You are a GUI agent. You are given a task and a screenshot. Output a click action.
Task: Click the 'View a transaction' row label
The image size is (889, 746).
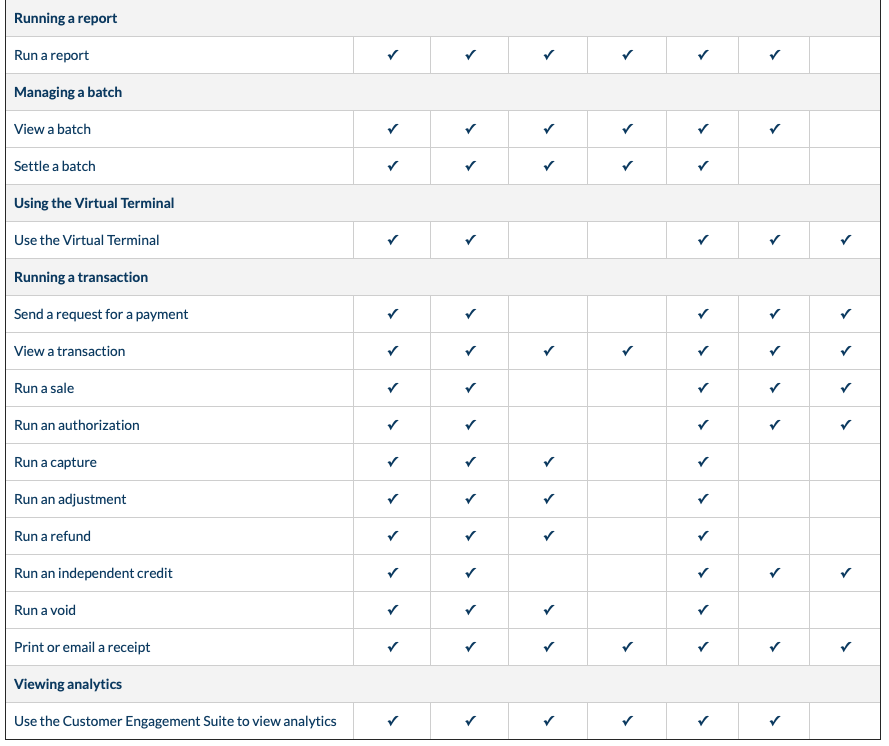[x=70, y=352]
